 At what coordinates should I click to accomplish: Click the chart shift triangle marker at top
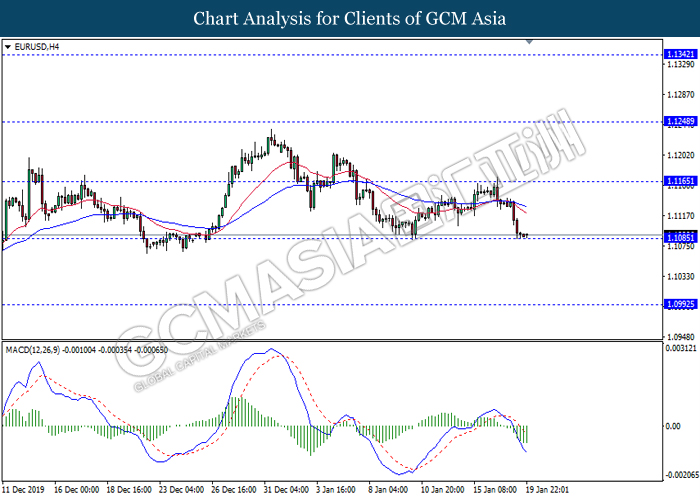(x=529, y=42)
